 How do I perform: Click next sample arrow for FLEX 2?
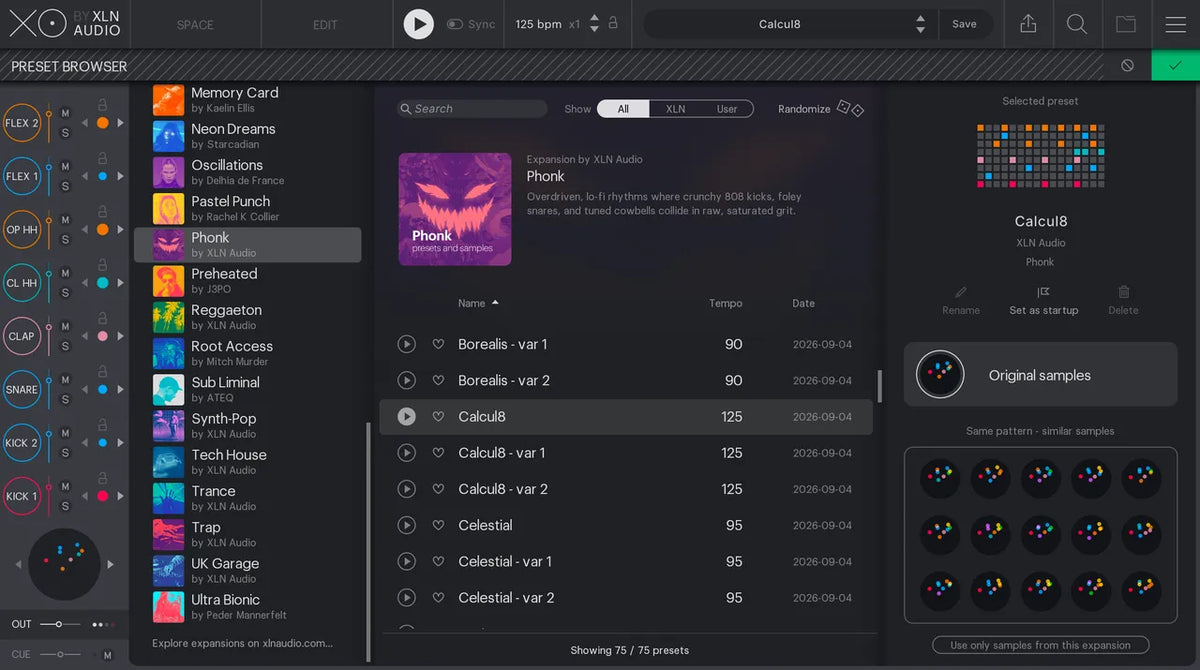(x=121, y=123)
